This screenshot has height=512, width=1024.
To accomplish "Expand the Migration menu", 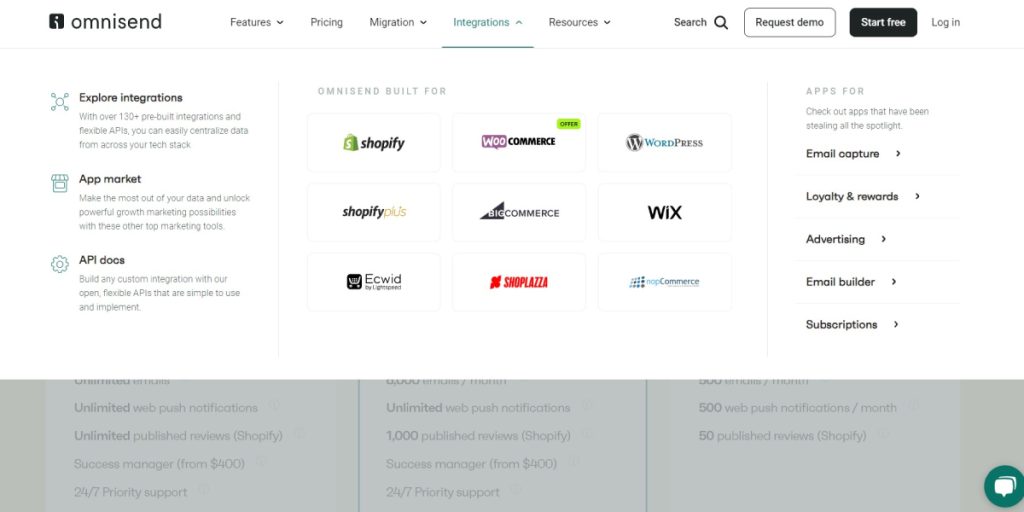I will tap(398, 22).
